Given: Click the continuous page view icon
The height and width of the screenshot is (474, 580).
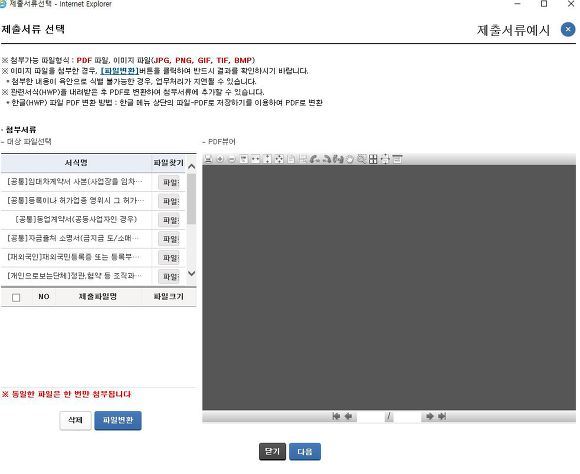Looking at the screenshot, I should tap(303, 159).
